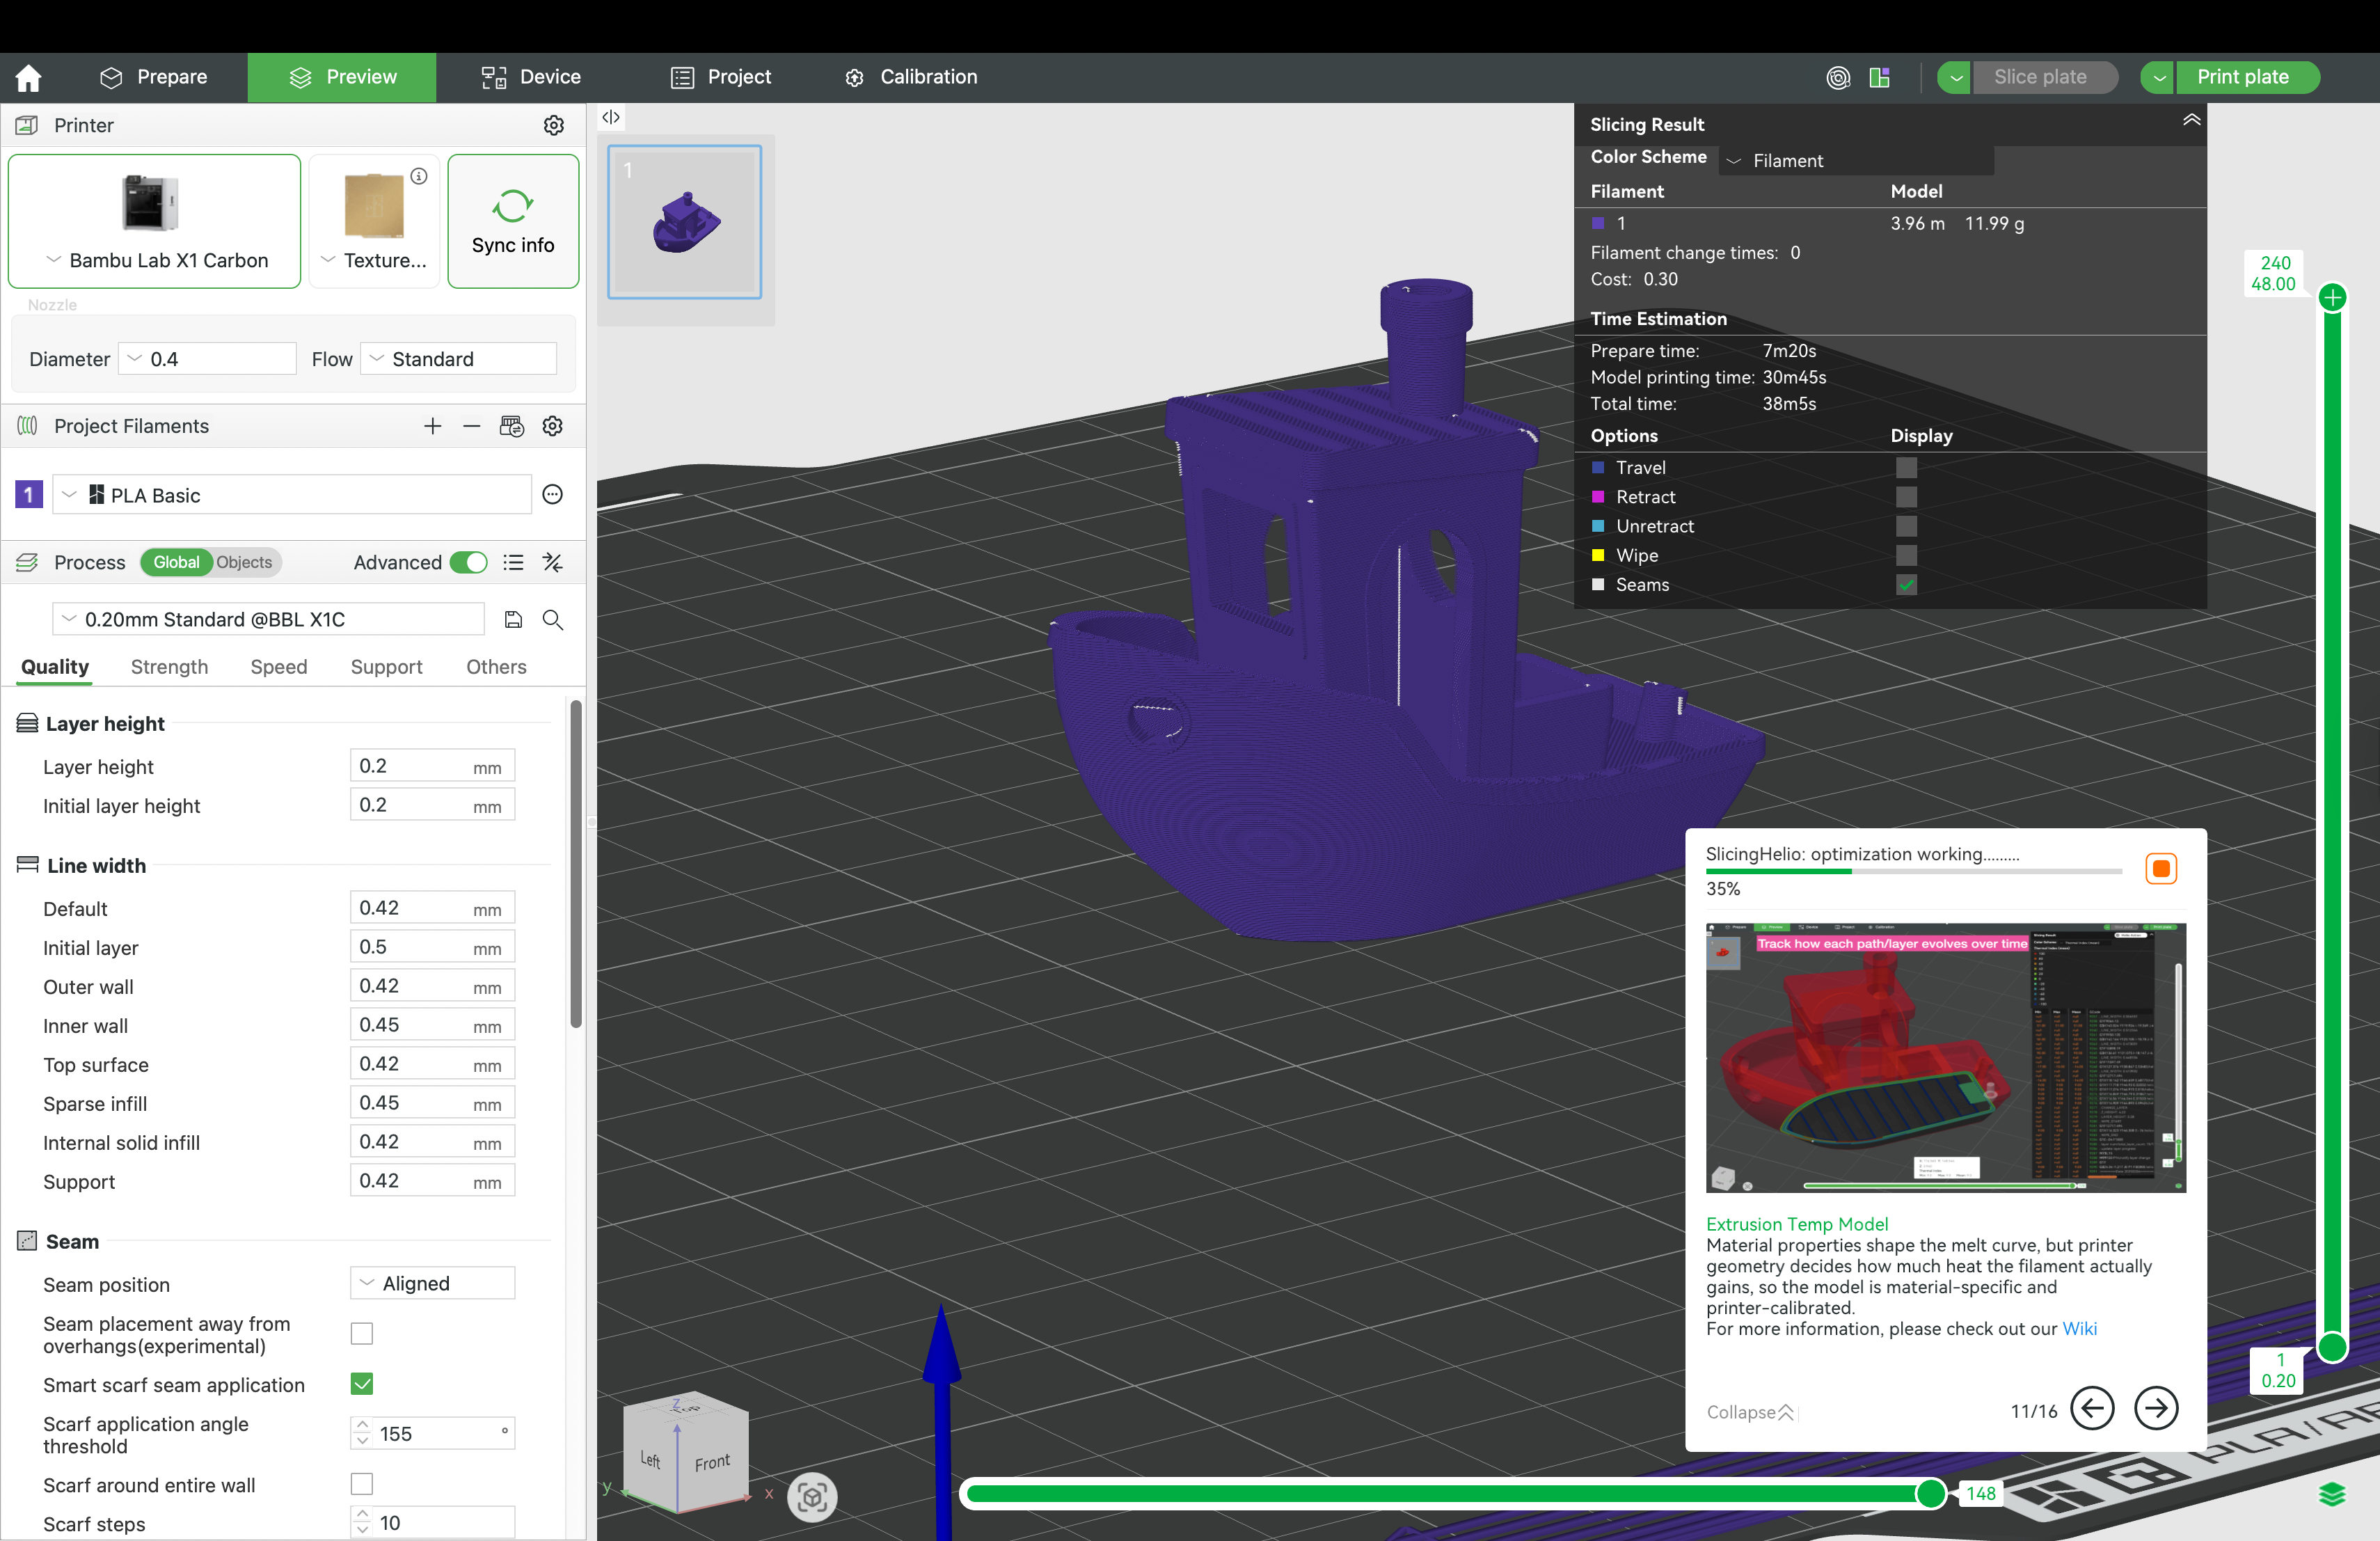Enable Scarf around entire wall
2380x1541 pixels.
[x=360, y=1484]
